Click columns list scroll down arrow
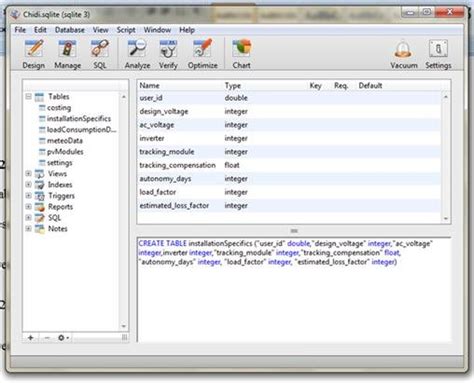The width and height of the screenshot is (474, 383). tap(446, 219)
